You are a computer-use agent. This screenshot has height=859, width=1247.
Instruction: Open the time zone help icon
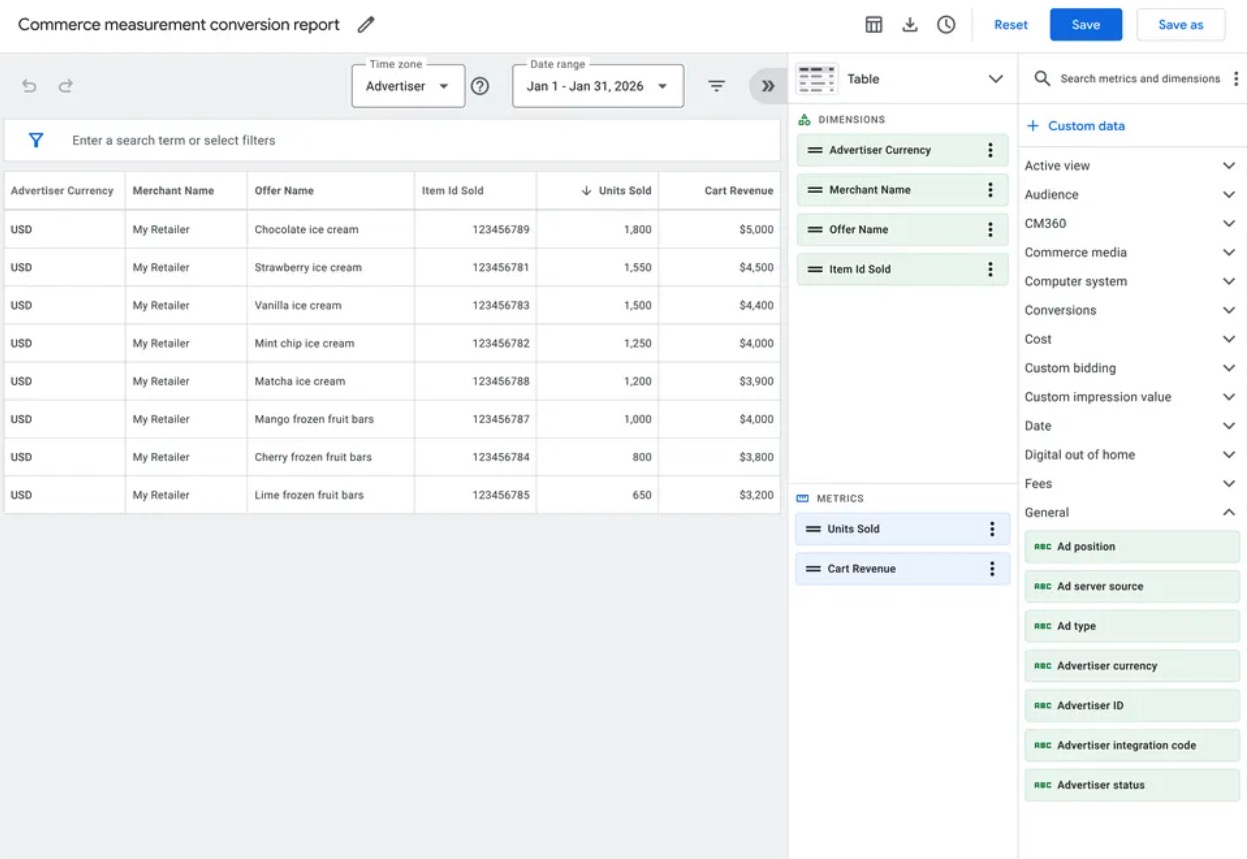point(480,86)
